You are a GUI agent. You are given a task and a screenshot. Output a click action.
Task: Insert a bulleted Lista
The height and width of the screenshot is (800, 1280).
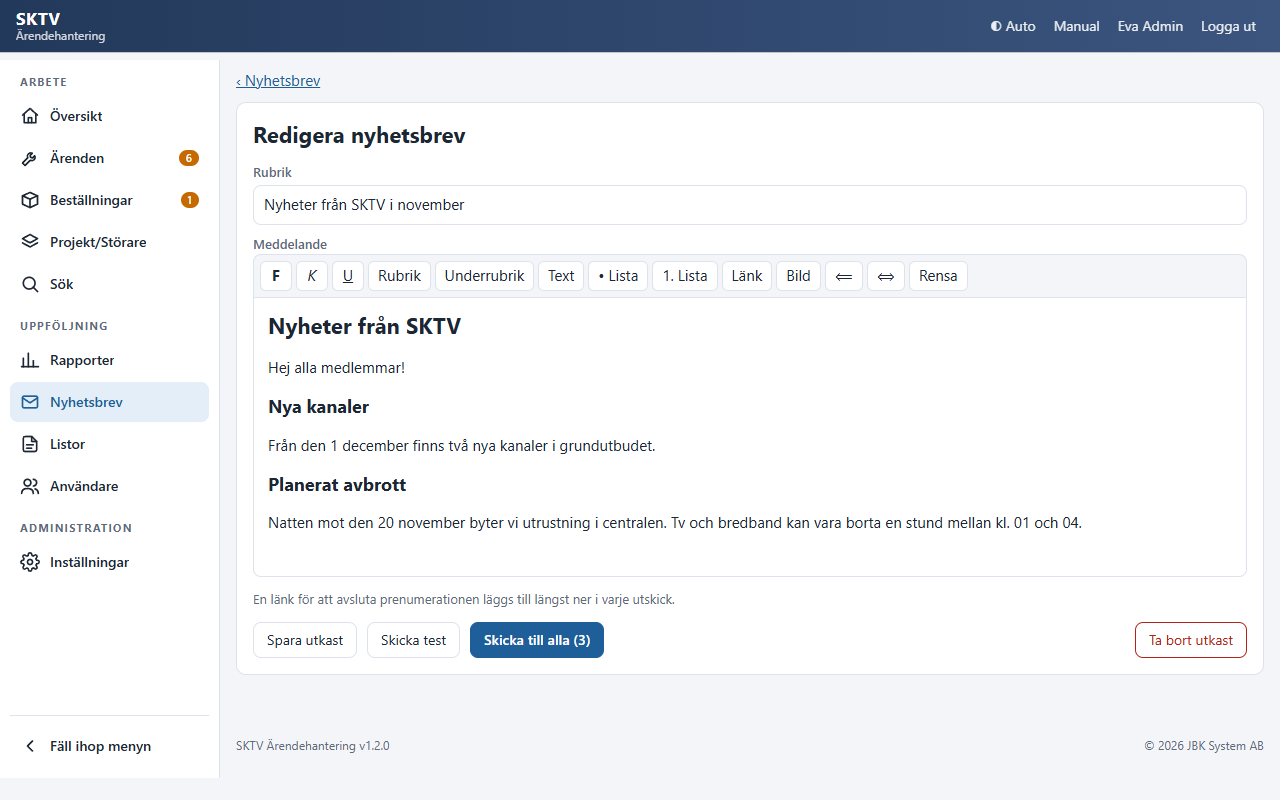[618, 276]
